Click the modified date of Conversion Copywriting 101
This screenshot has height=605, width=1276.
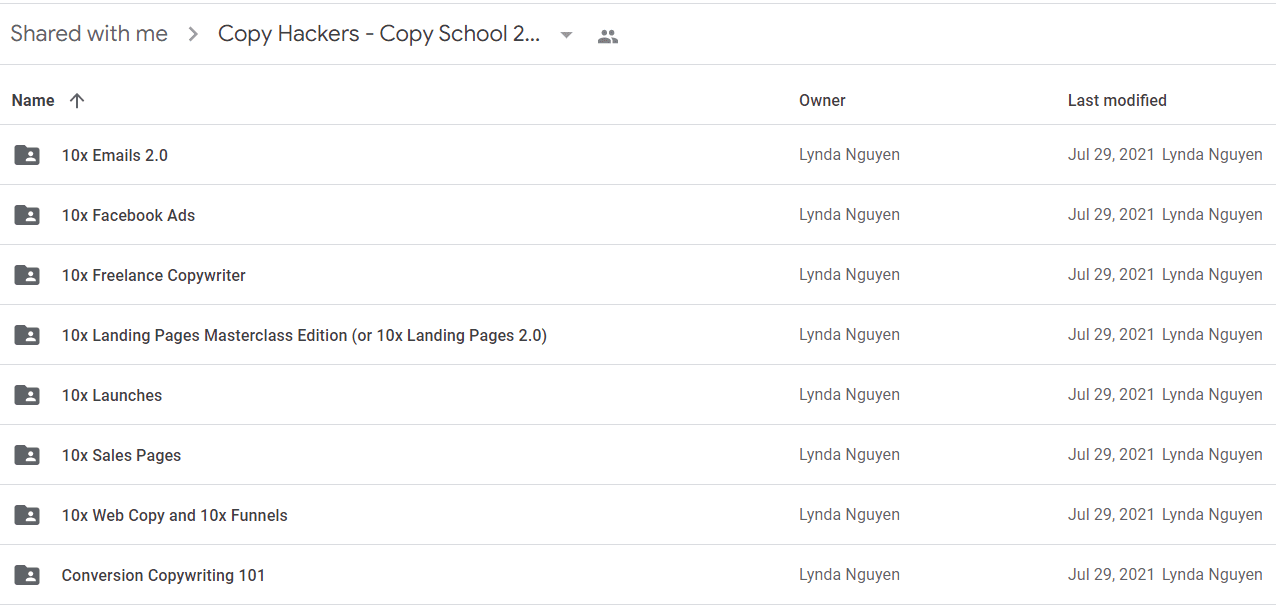click(1111, 575)
